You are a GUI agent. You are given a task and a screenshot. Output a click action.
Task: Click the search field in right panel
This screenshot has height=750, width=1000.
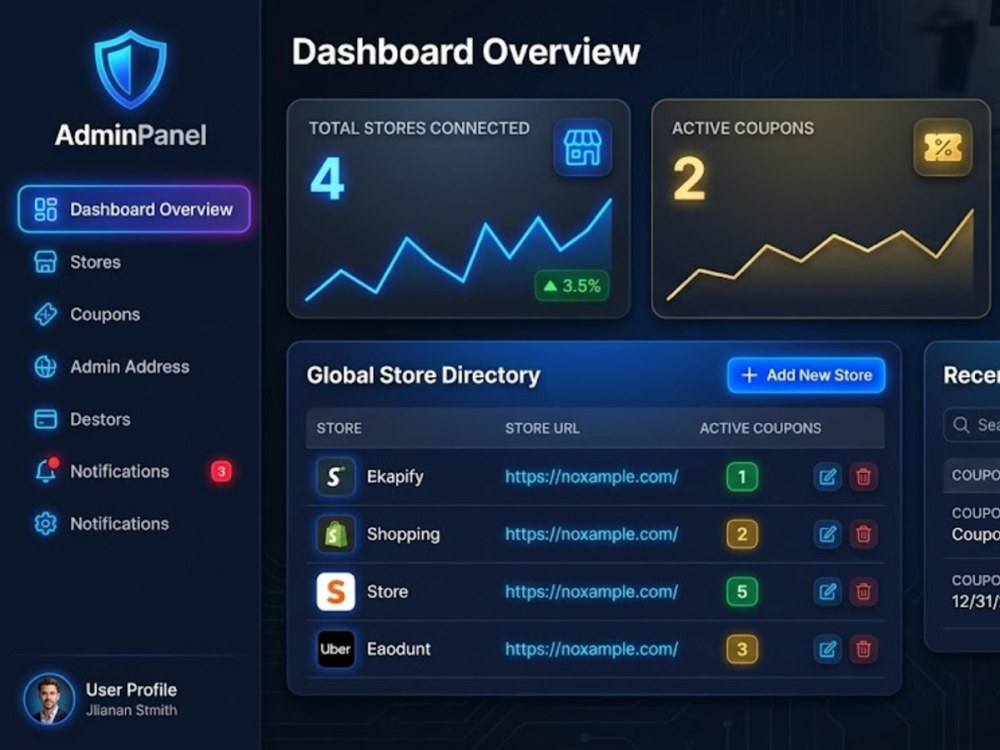point(972,424)
